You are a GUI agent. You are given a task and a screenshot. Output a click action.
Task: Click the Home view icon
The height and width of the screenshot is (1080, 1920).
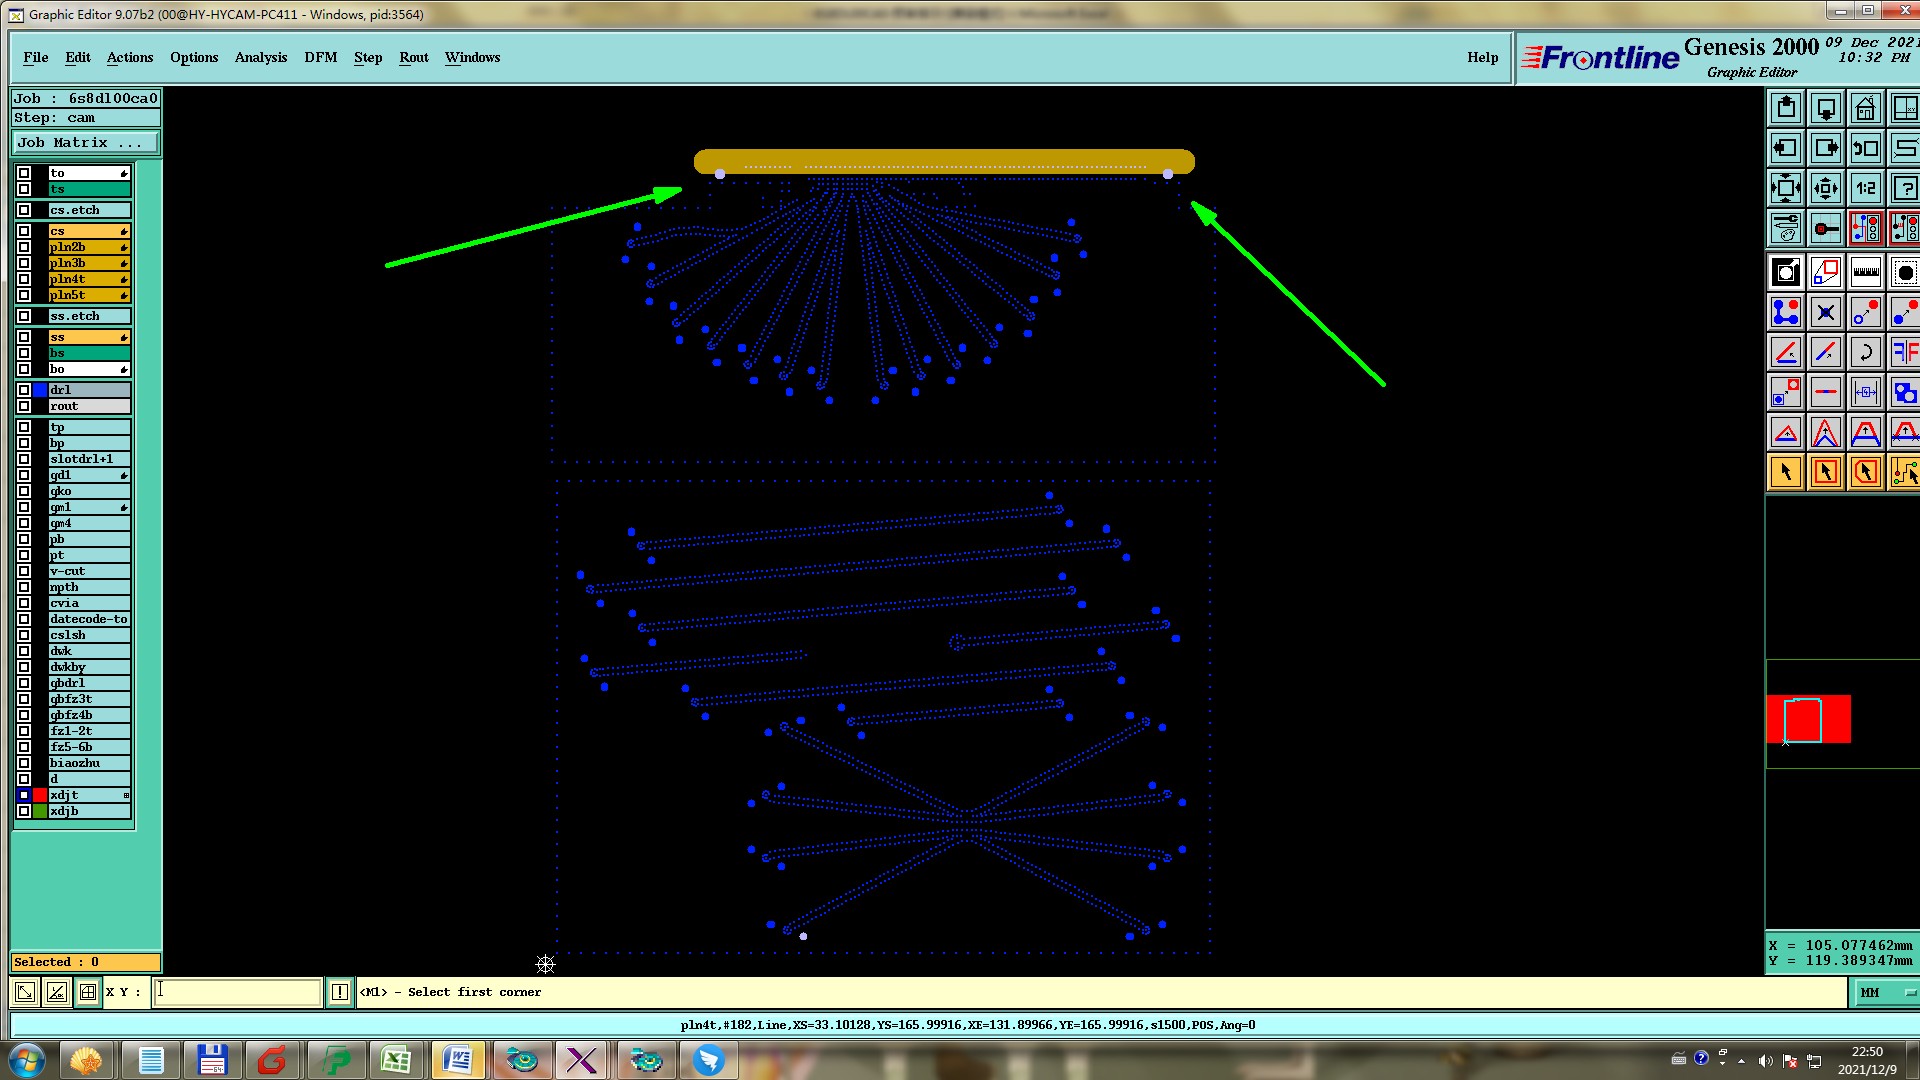(1865, 108)
